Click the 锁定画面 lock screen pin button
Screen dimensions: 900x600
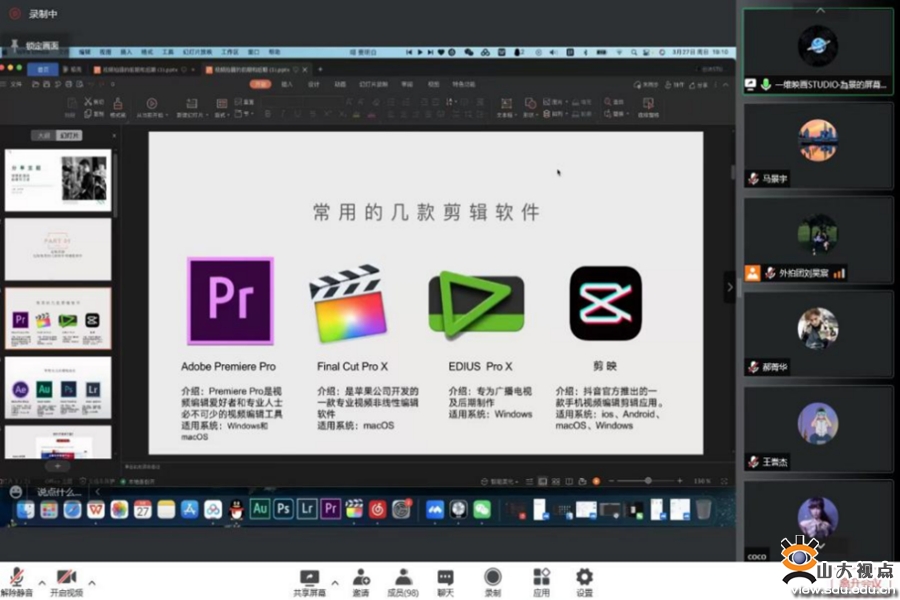pyautogui.click(x=36, y=45)
